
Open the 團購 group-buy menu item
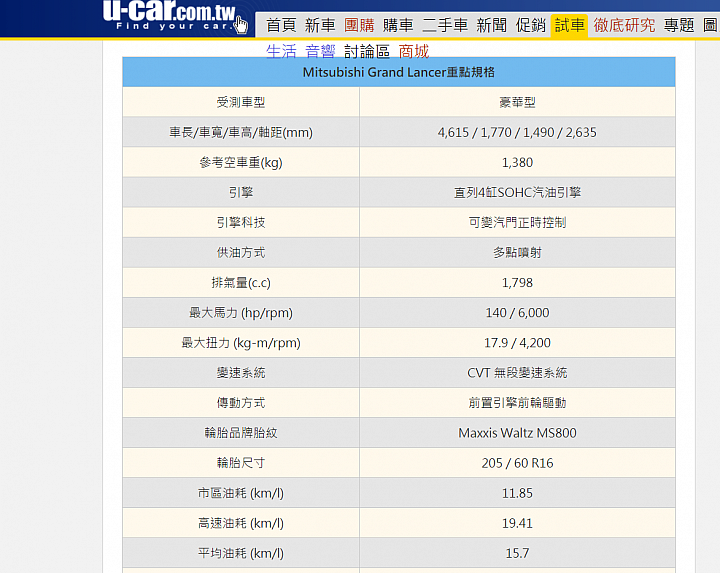[359, 25]
